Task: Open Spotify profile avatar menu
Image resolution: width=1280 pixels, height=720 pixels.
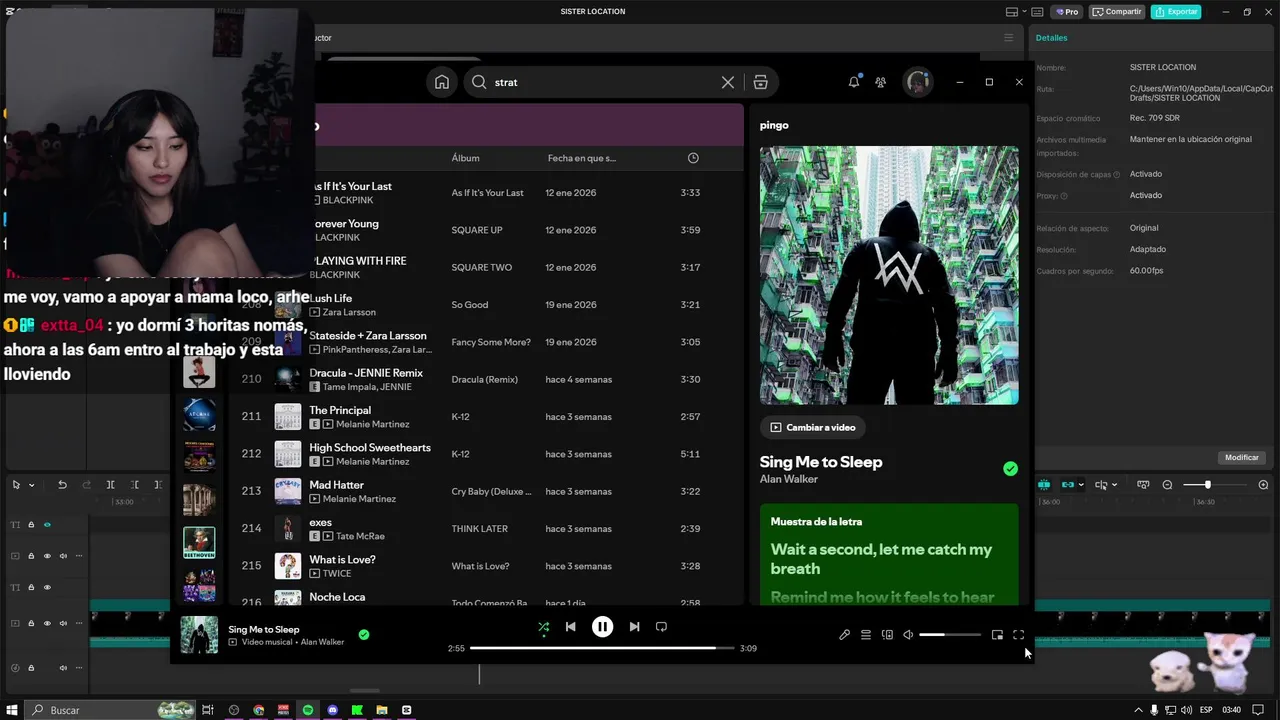Action: [x=918, y=82]
